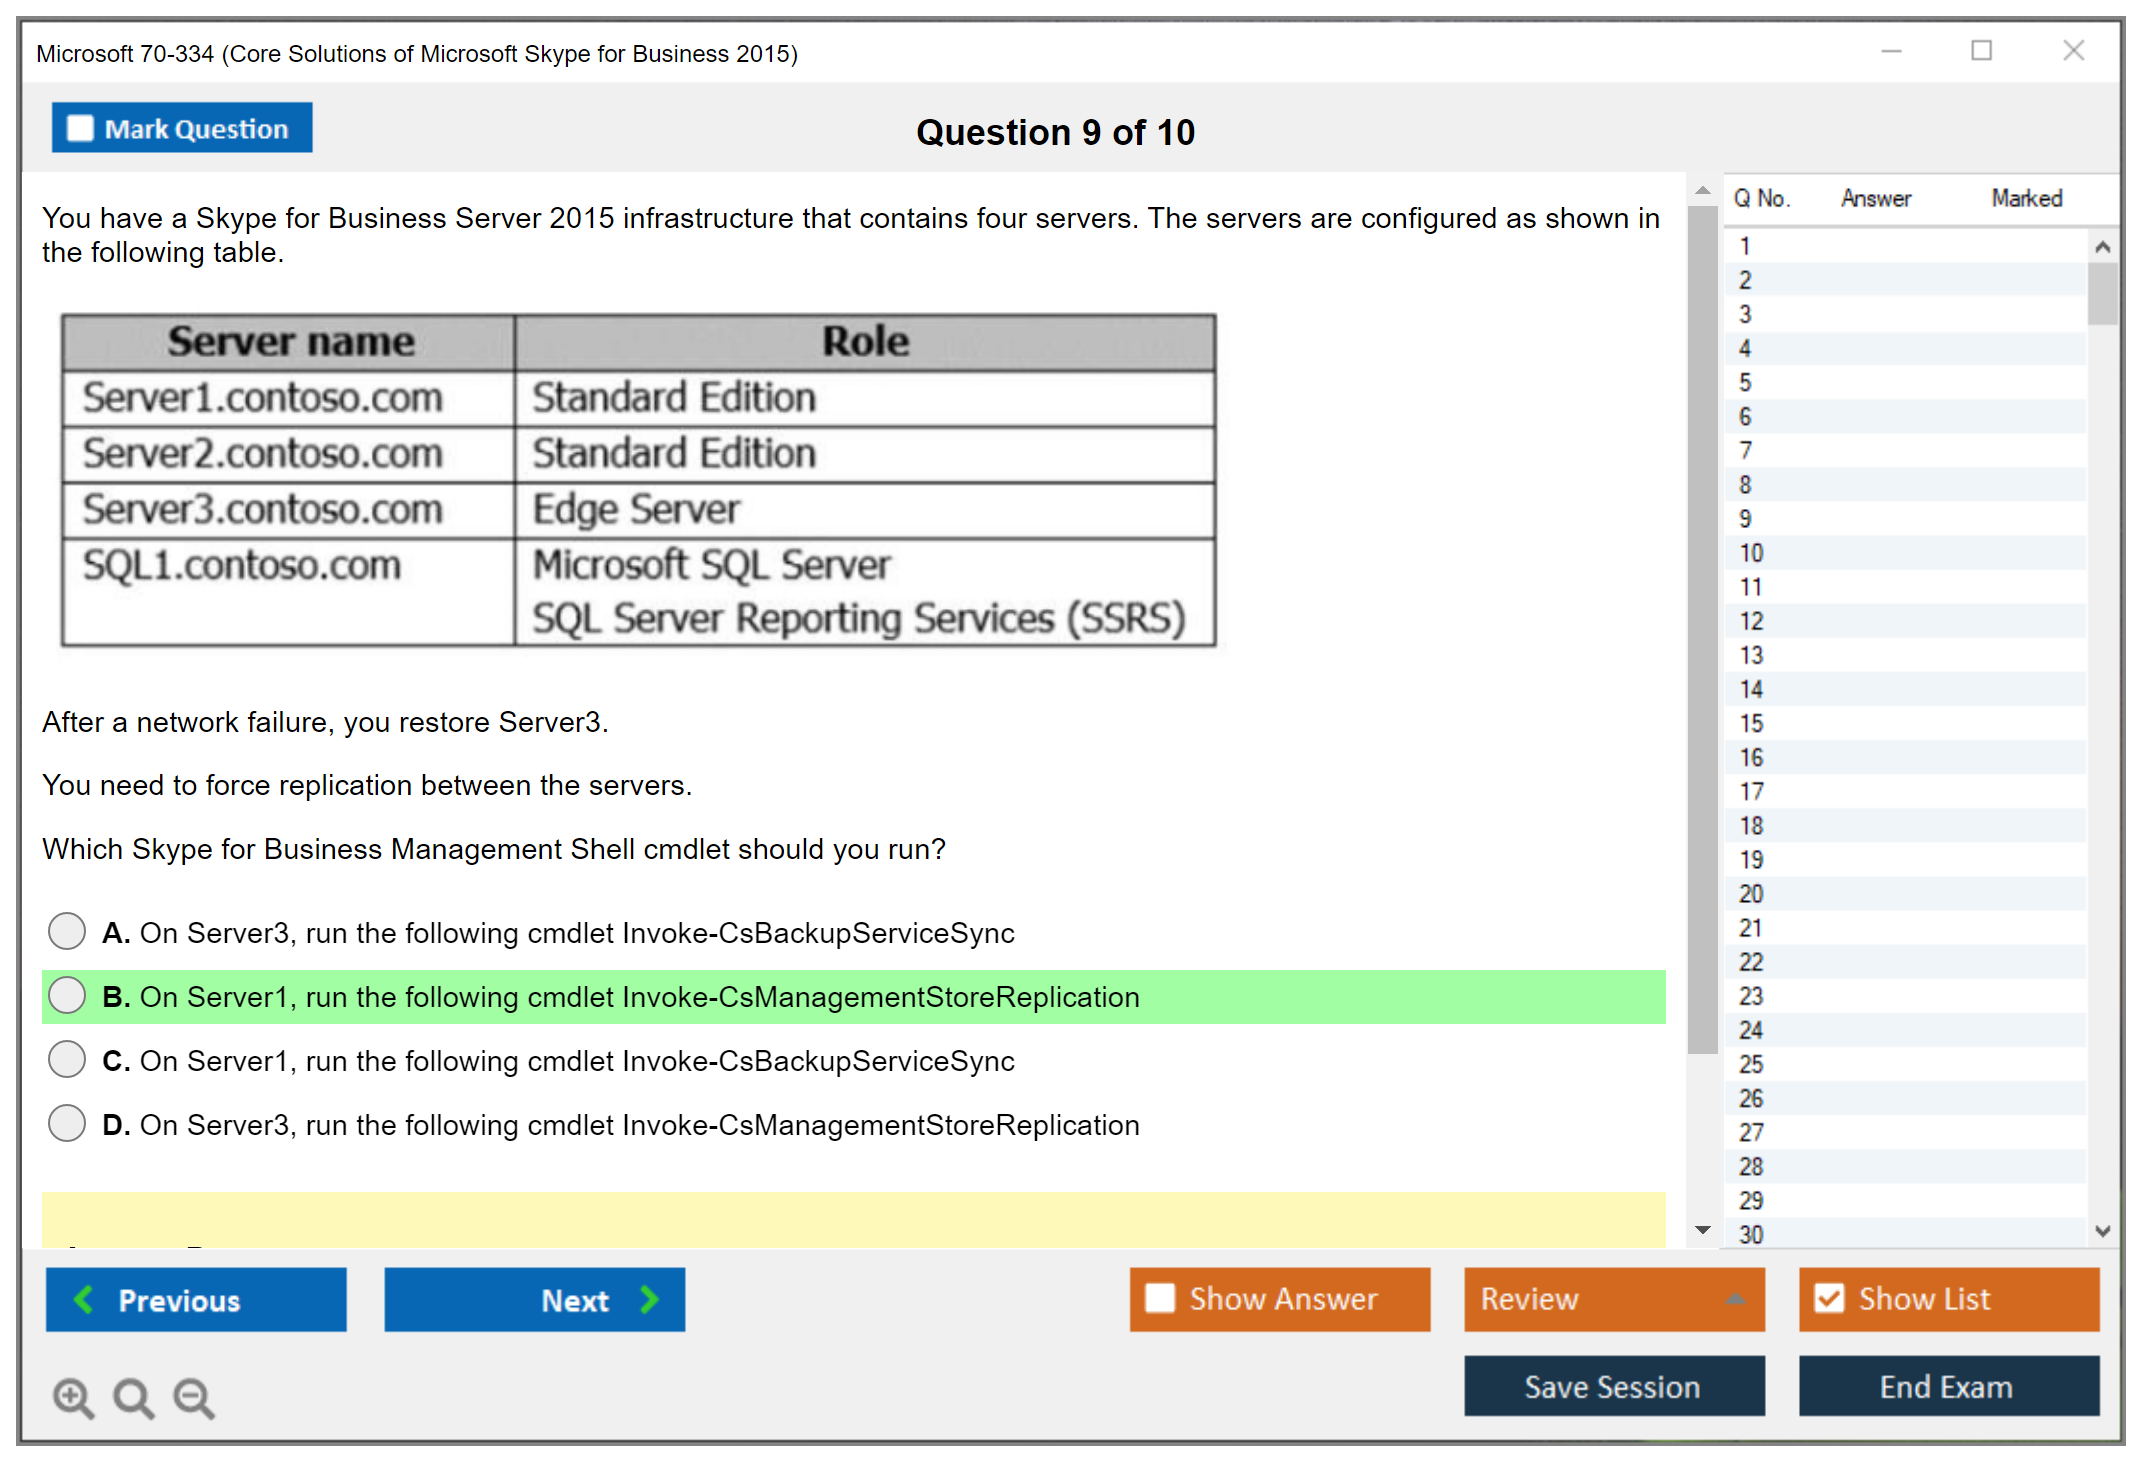Select answer option A radio button
This screenshot has height=1470, width=2150.
[67, 931]
